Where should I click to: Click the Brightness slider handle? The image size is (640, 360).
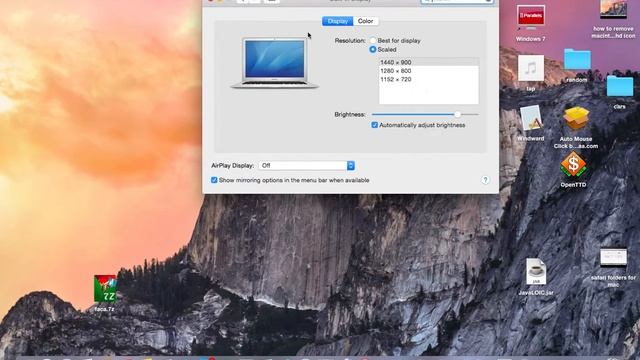click(x=458, y=115)
